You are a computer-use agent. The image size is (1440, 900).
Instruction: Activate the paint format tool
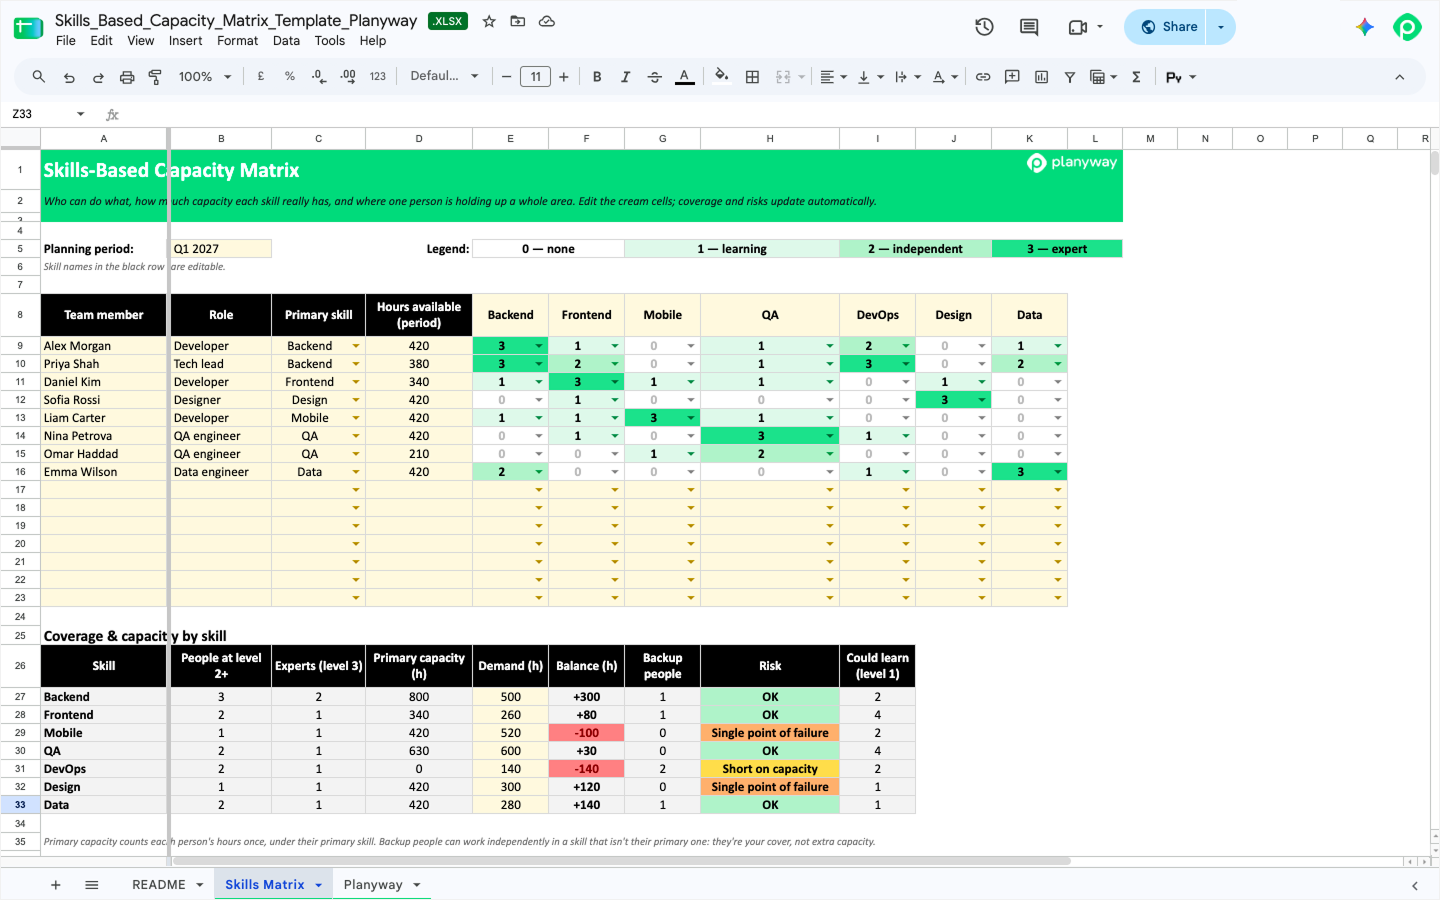click(155, 77)
